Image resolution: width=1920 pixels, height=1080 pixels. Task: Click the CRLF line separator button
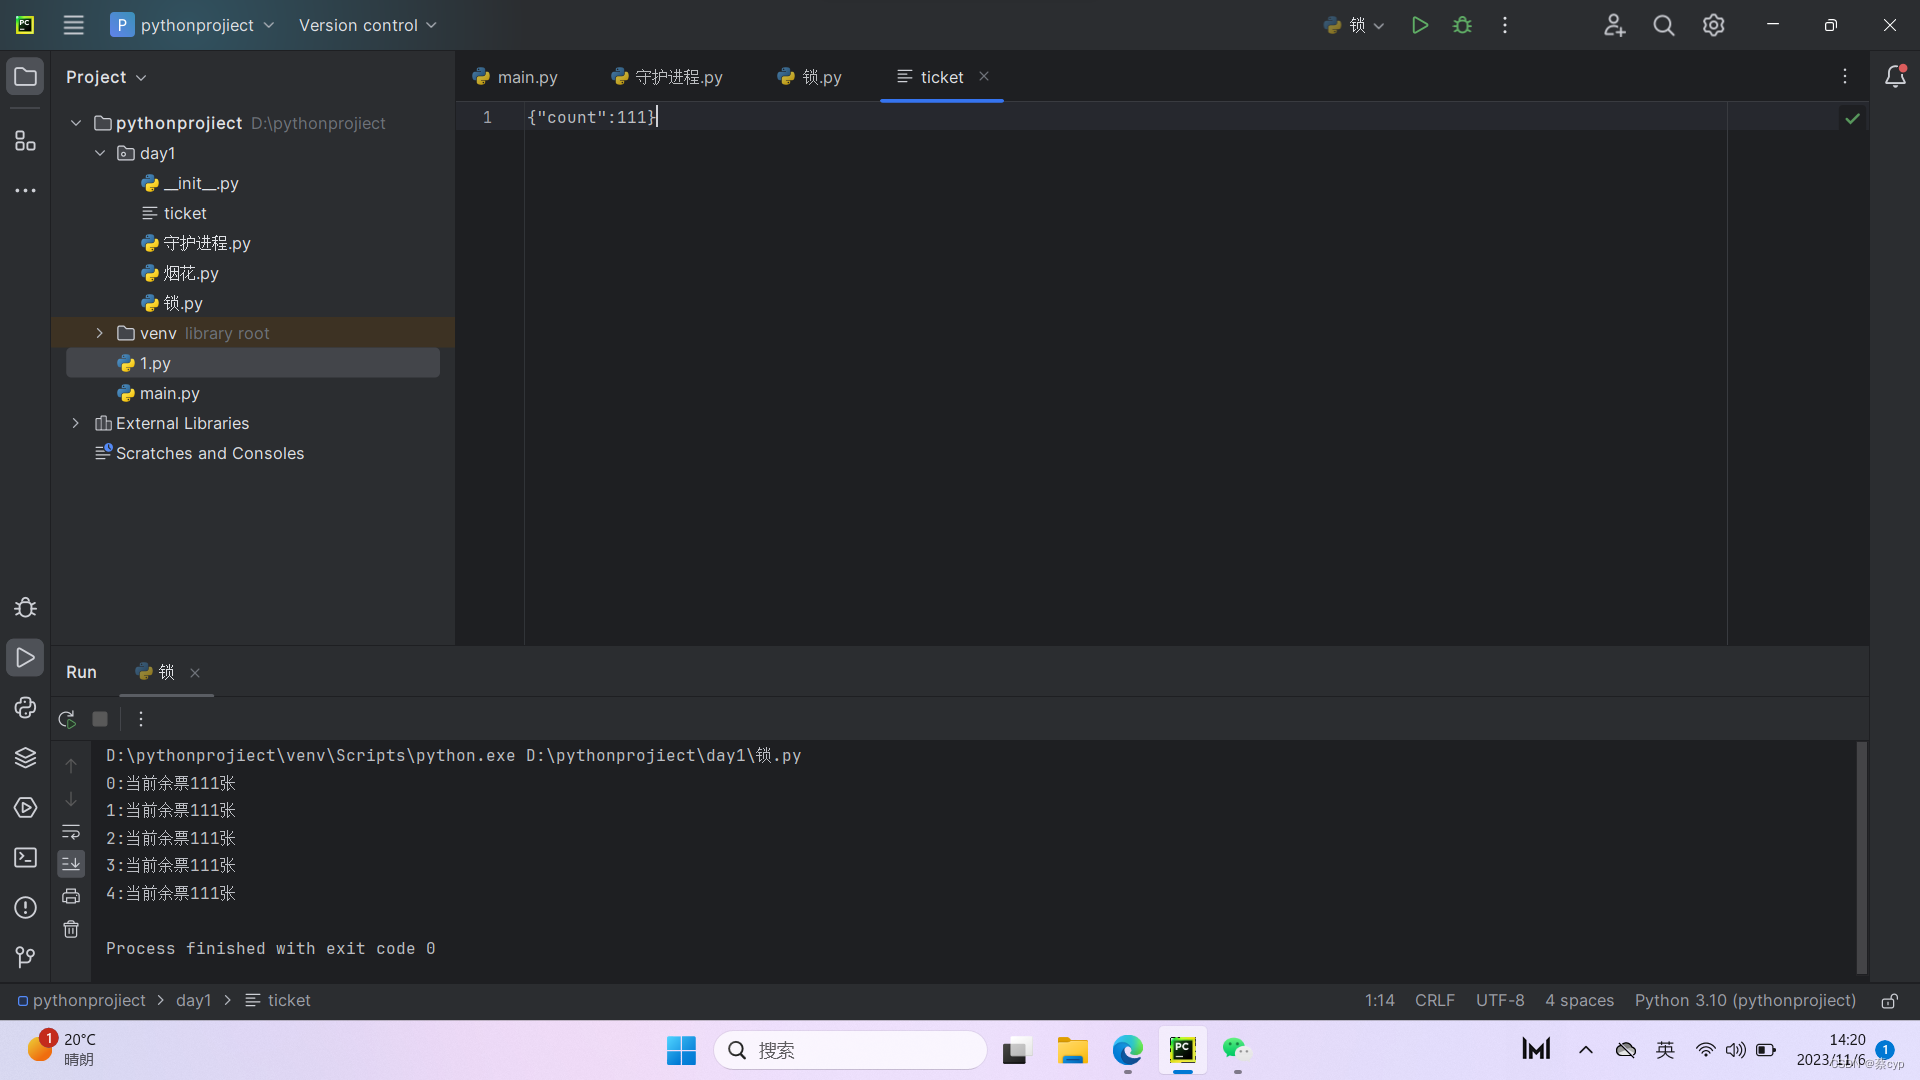tap(1434, 1001)
